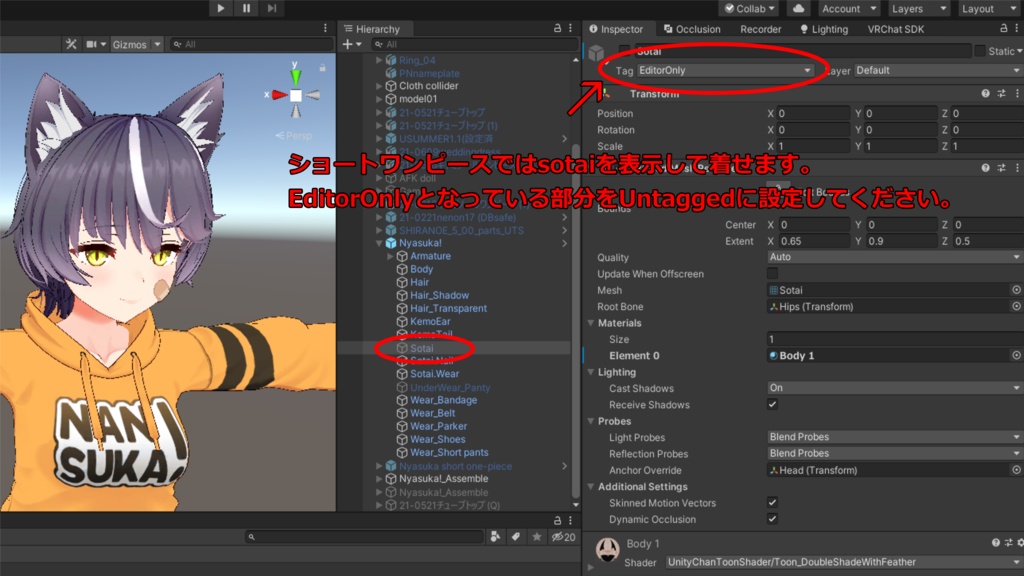Open the Layers dropdown

click(x=919, y=8)
